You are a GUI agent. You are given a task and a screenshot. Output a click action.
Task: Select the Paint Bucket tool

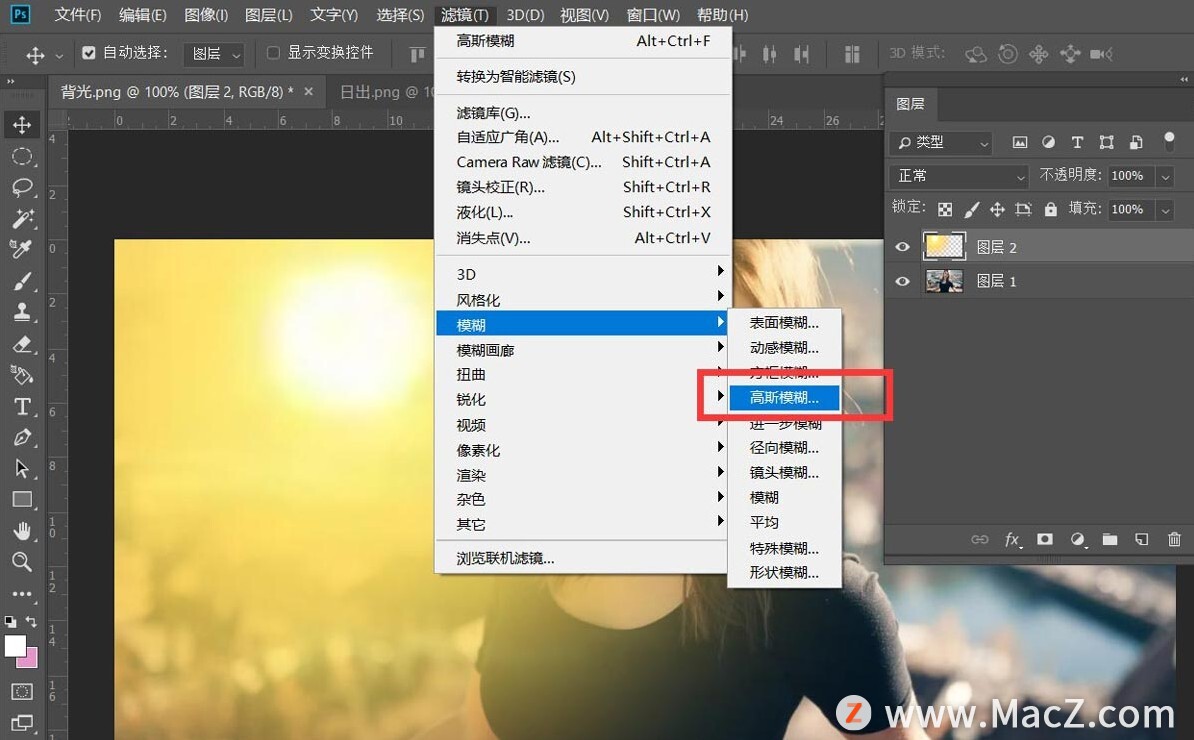coord(22,375)
